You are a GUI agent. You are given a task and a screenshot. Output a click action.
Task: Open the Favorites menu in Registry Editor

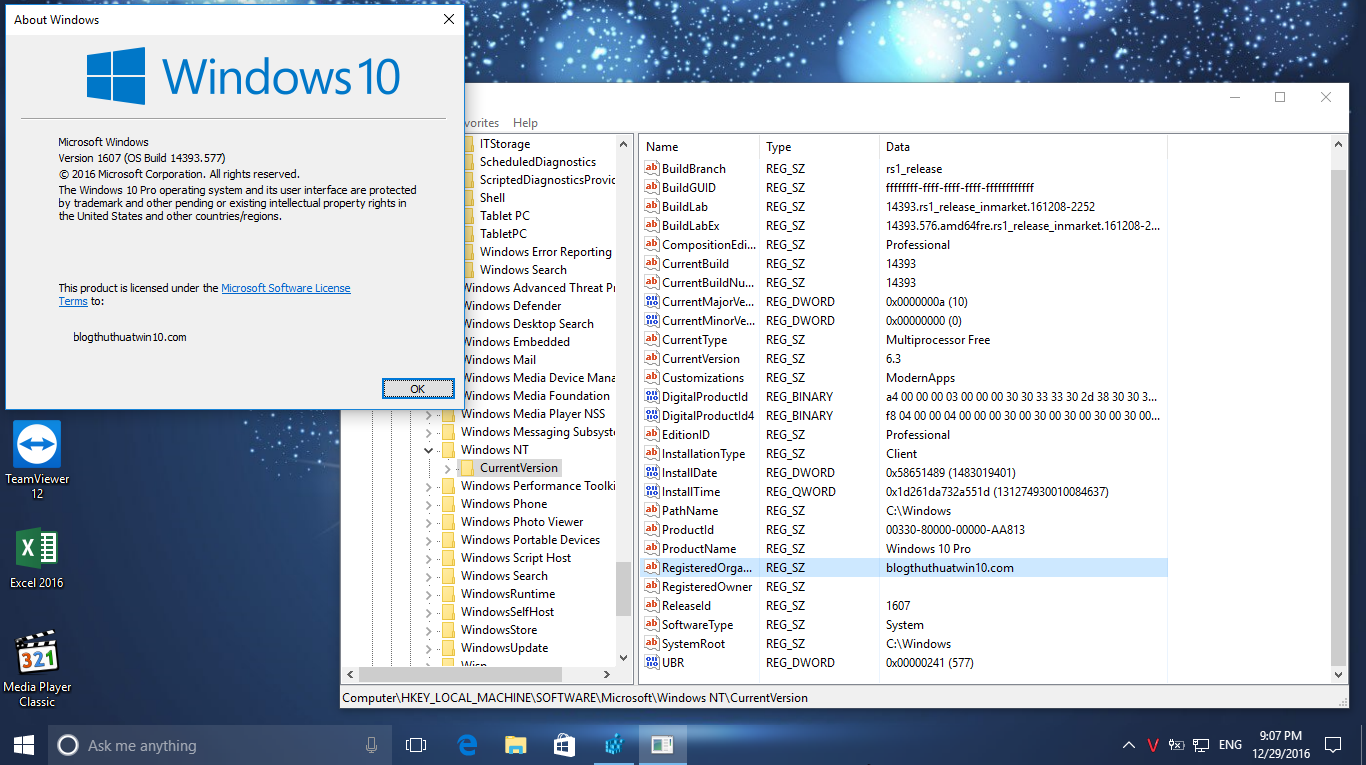pyautogui.click(x=480, y=122)
